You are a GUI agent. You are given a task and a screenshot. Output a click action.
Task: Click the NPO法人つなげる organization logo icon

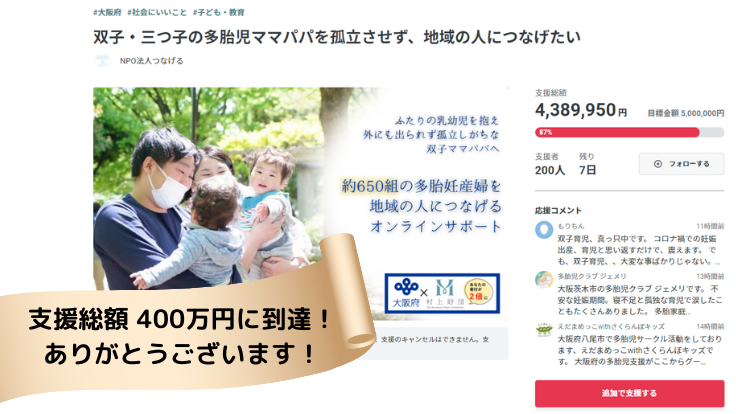point(102,61)
